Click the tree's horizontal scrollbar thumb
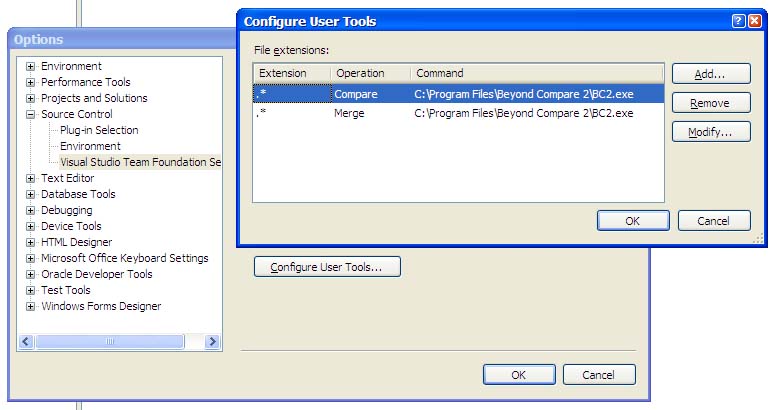The width and height of the screenshot is (776, 410). (x=110, y=341)
